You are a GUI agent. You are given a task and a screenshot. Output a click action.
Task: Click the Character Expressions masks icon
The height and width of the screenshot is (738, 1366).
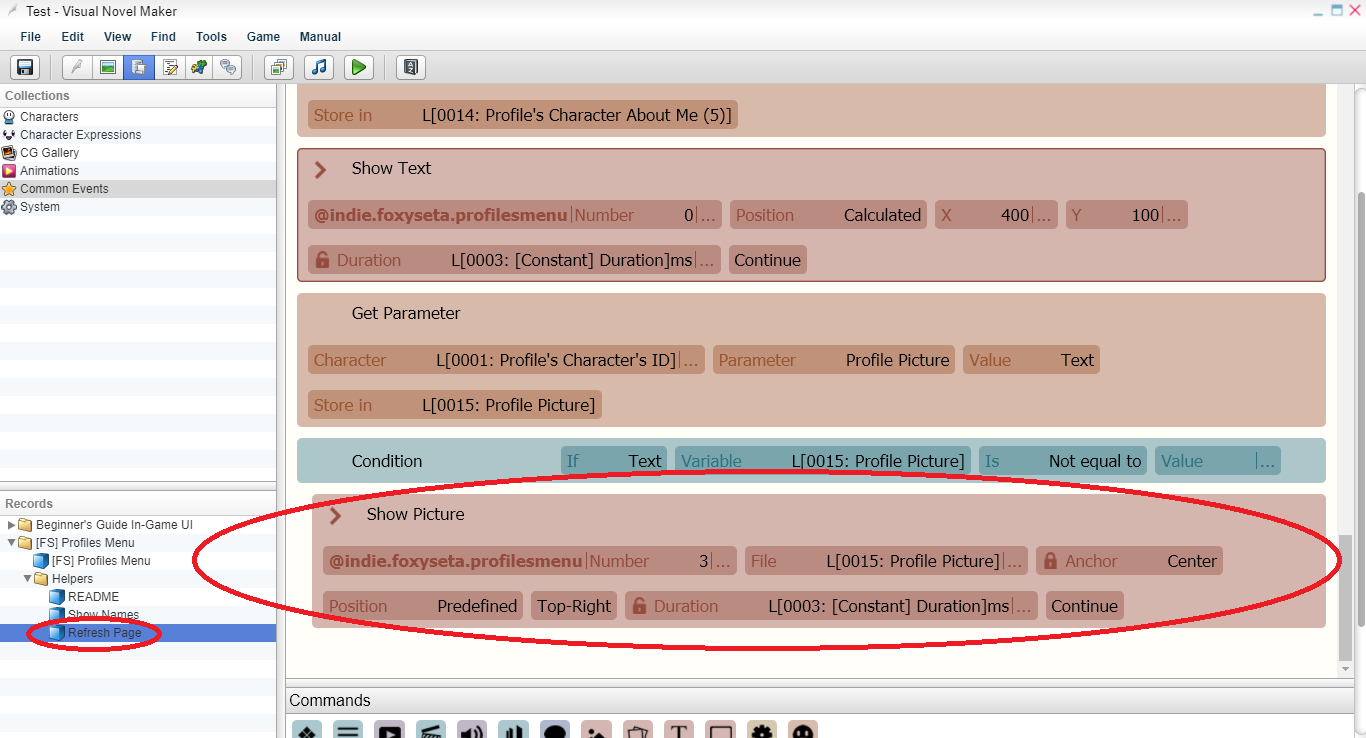click(10, 135)
